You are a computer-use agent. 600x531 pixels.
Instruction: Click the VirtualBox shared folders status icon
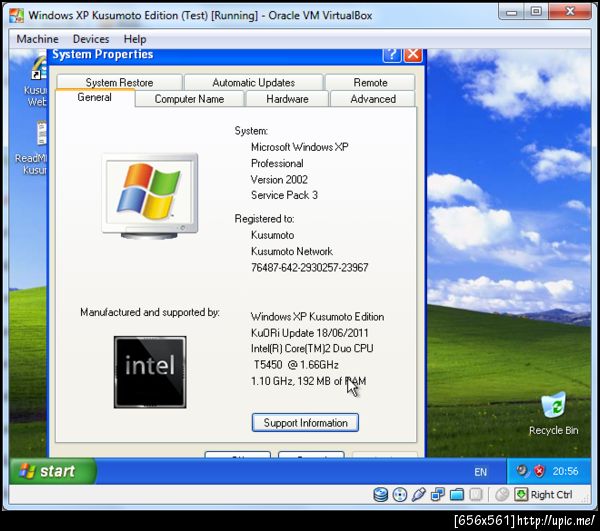(x=457, y=495)
